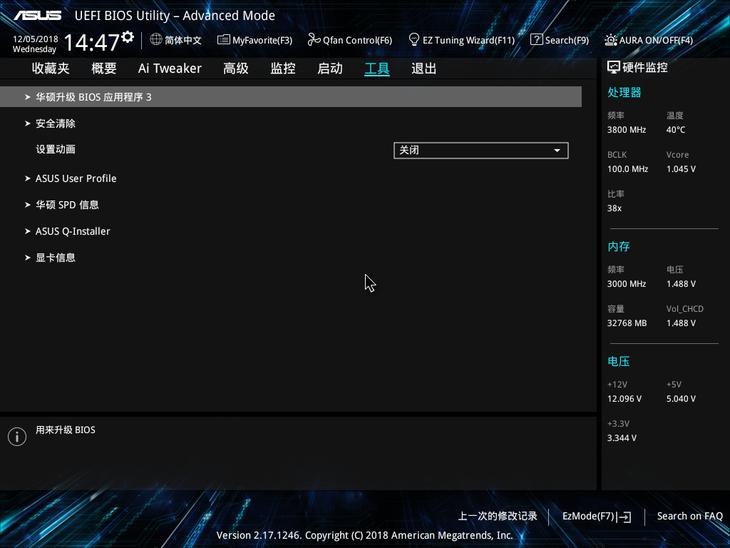Viewport: 730px width, 548px height.
Task: Toggle AURA ON/OFF light icon
Action: click(x=611, y=40)
